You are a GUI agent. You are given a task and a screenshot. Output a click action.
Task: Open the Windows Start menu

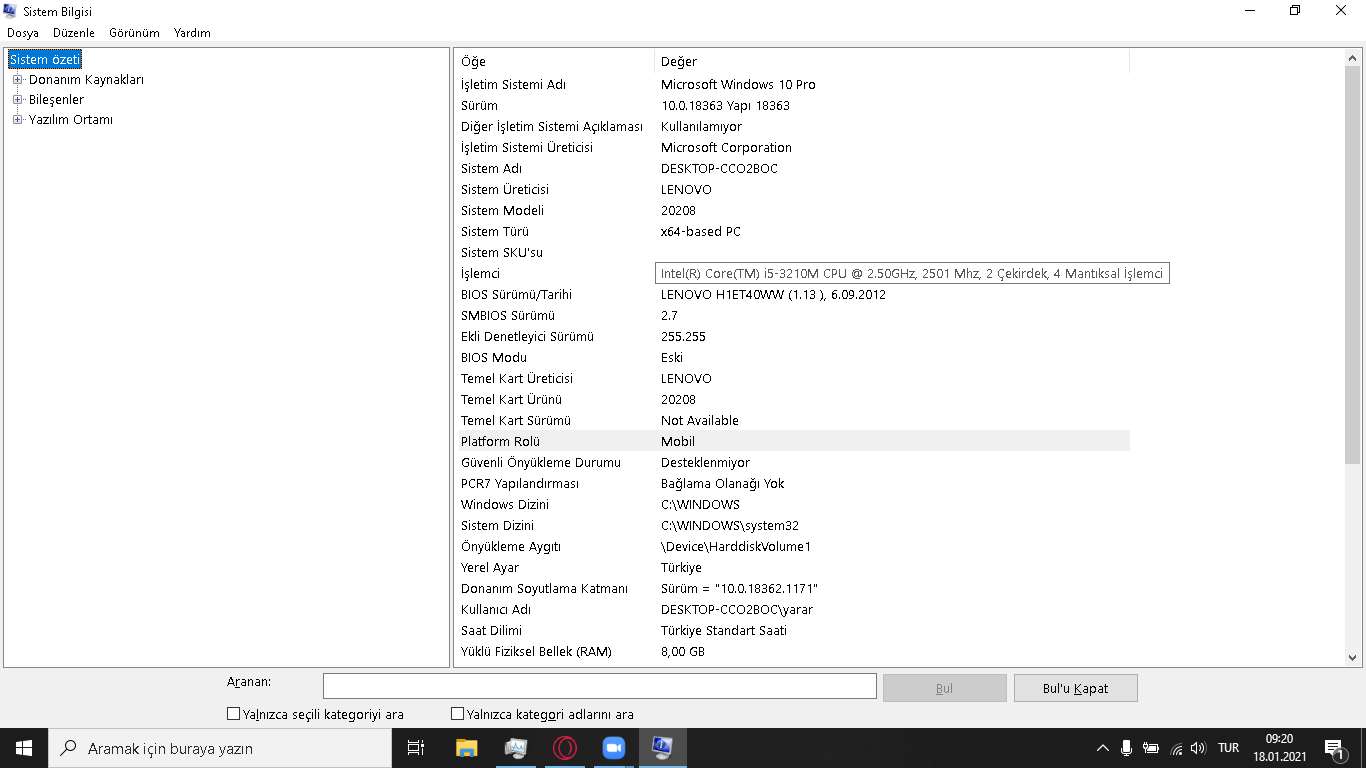[x=24, y=748]
